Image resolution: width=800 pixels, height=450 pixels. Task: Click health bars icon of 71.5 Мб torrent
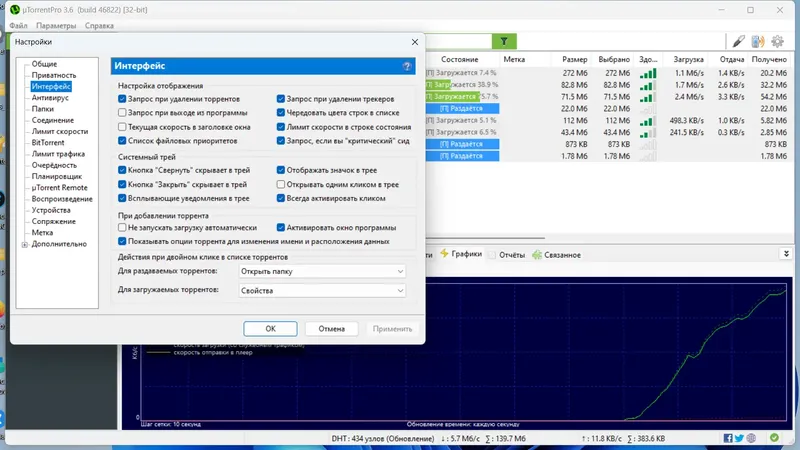648,97
